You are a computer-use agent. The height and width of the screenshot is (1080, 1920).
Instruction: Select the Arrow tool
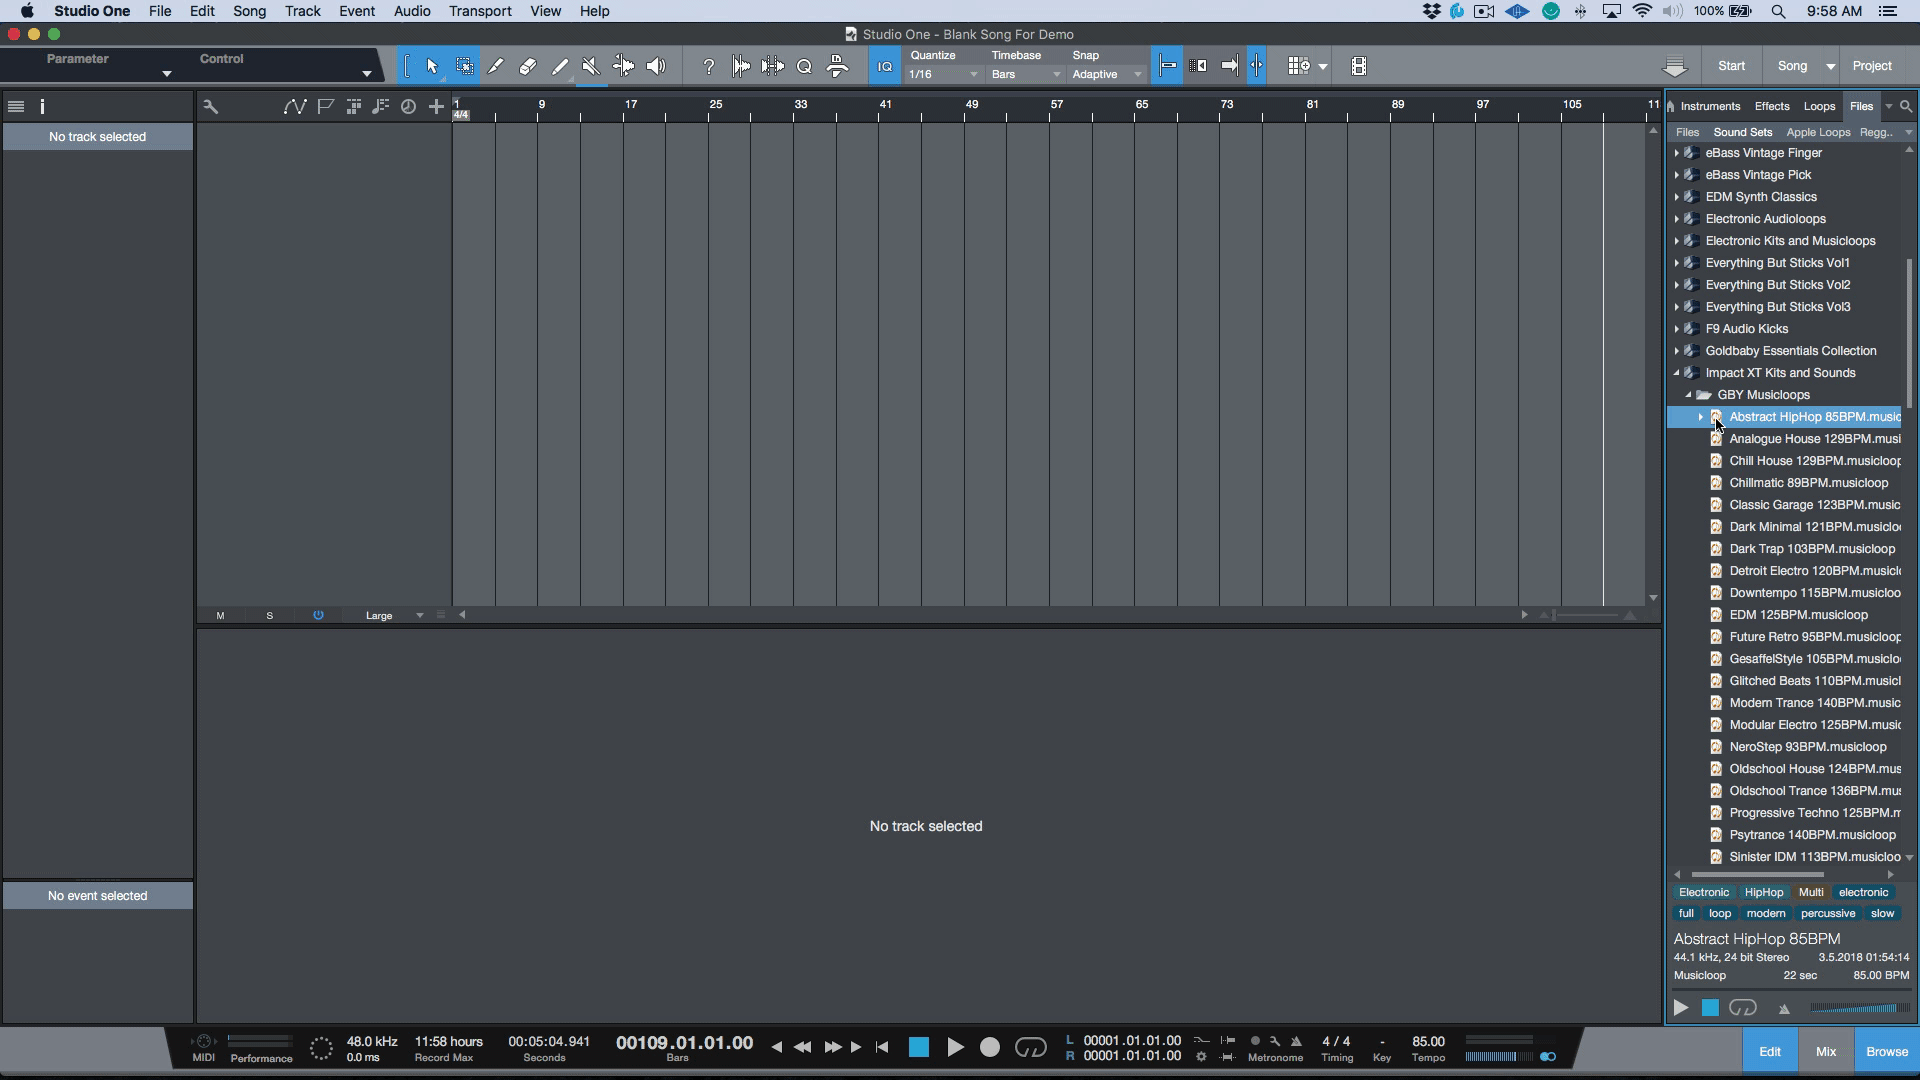pyautogui.click(x=432, y=66)
